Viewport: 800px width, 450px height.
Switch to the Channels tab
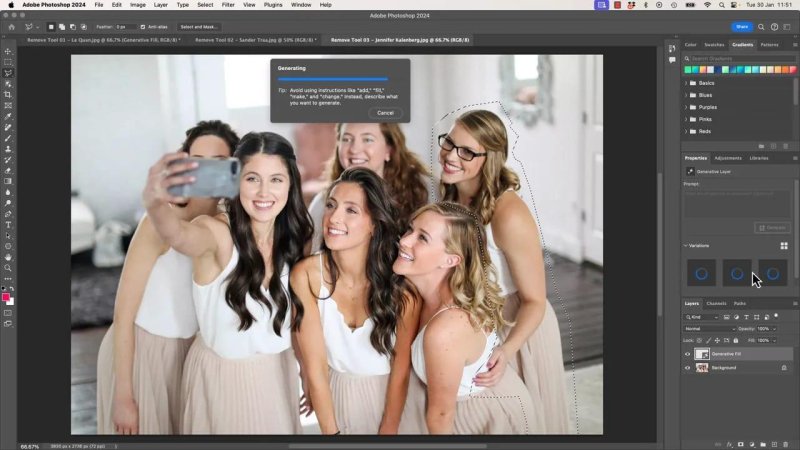[716, 304]
